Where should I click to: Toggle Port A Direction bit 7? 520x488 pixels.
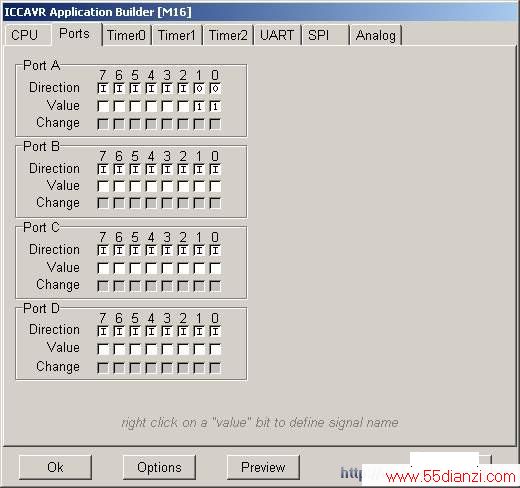point(103,89)
